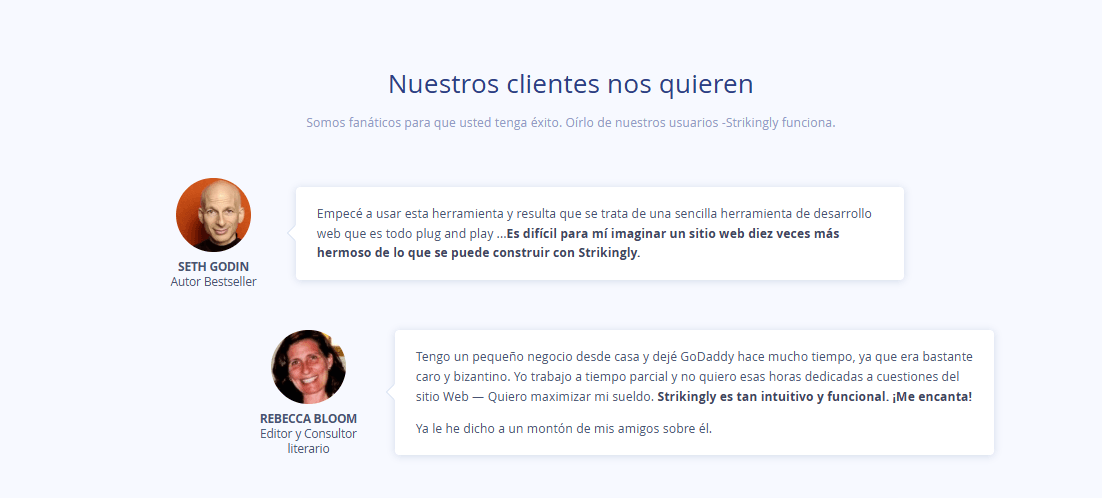The width and height of the screenshot is (1102, 498).
Task: Click the heading "Nuestros clientes nos quieren"
Action: [571, 84]
